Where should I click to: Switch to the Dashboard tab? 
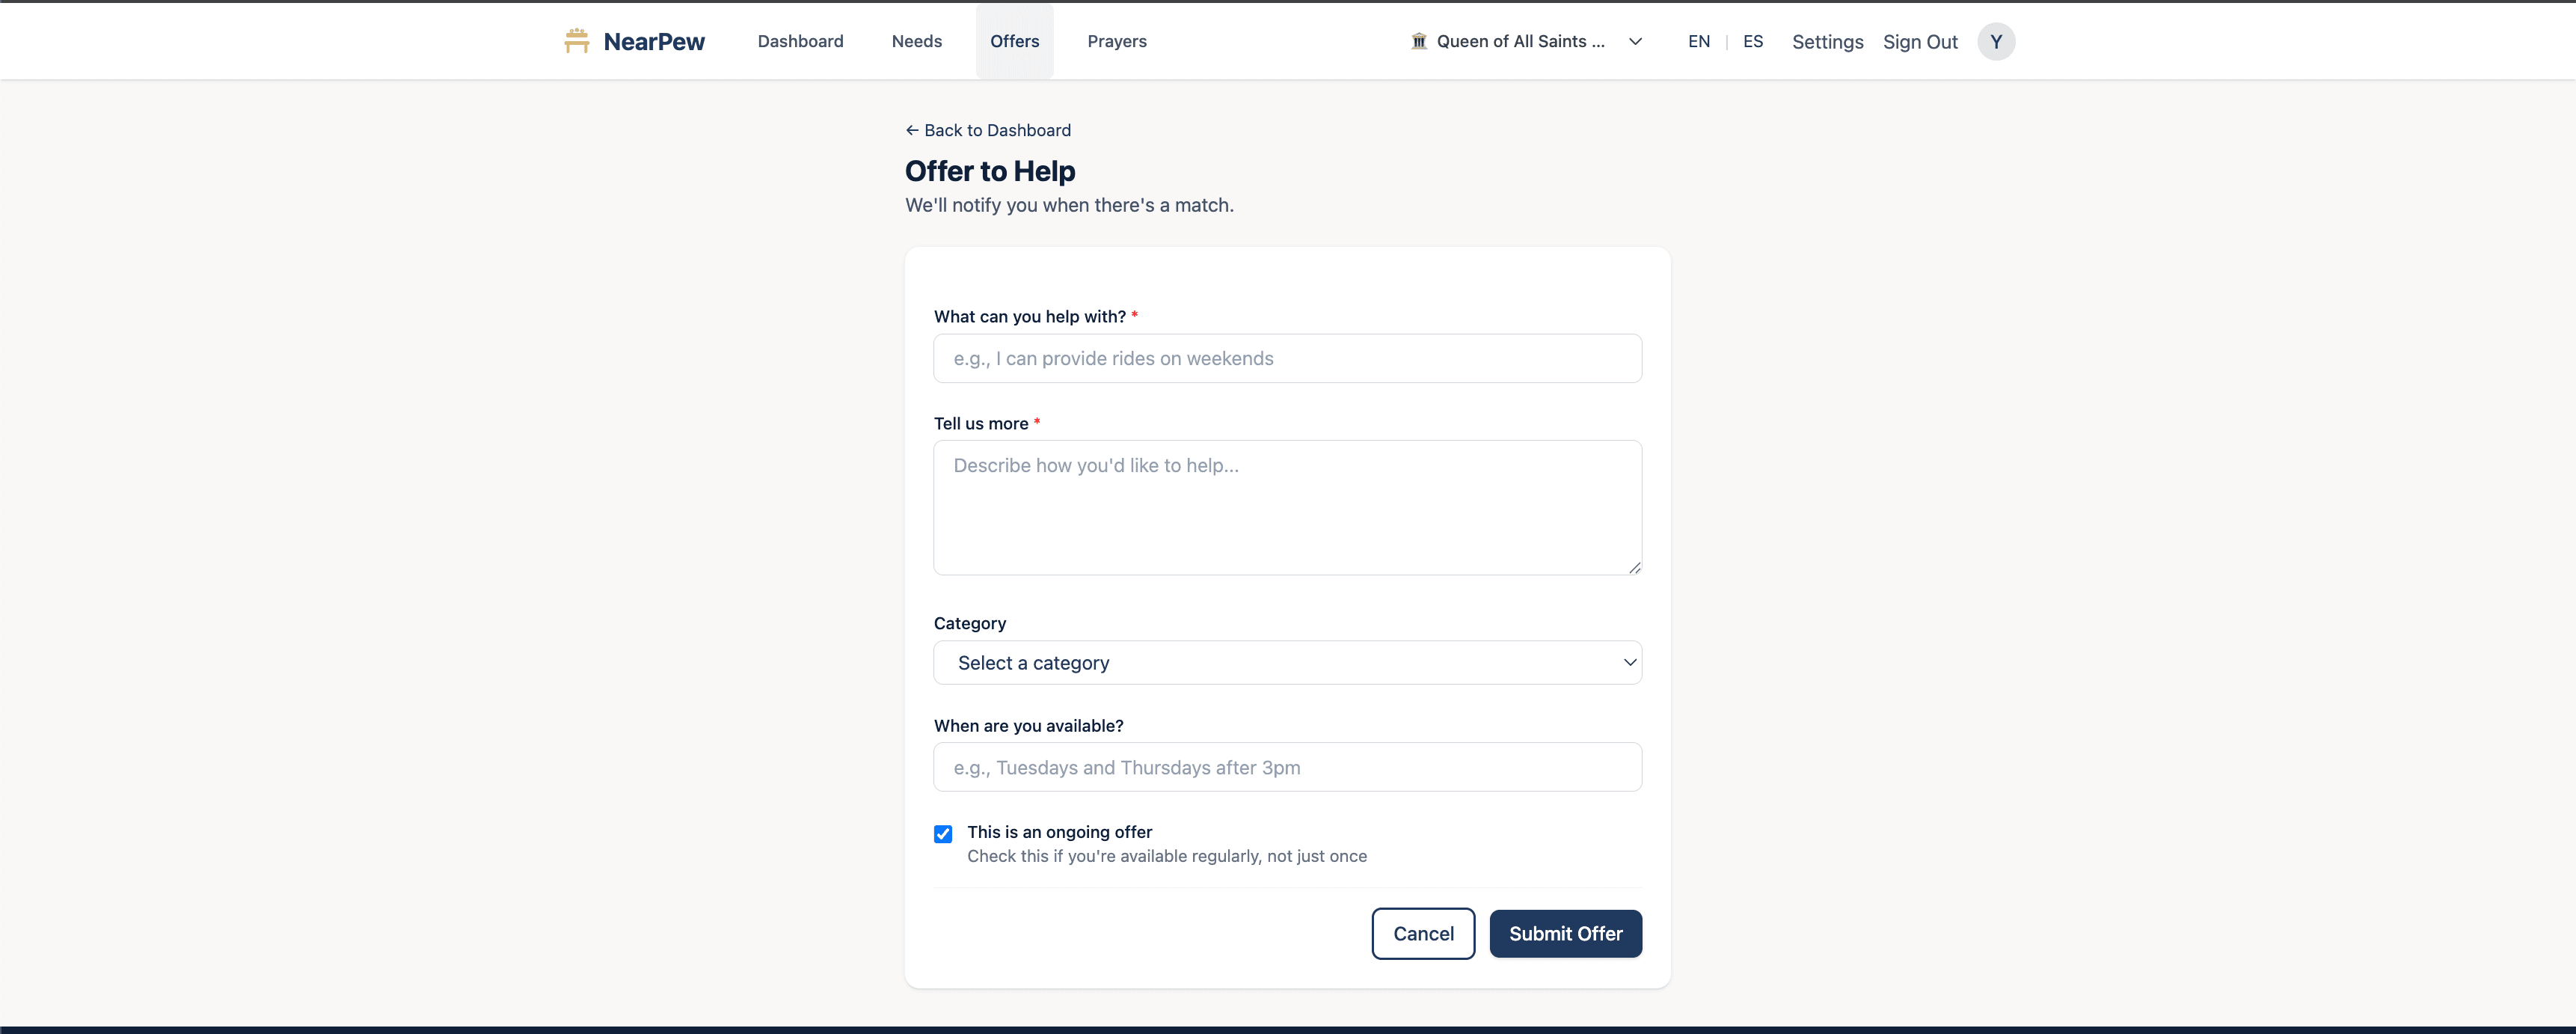pyautogui.click(x=799, y=41)
